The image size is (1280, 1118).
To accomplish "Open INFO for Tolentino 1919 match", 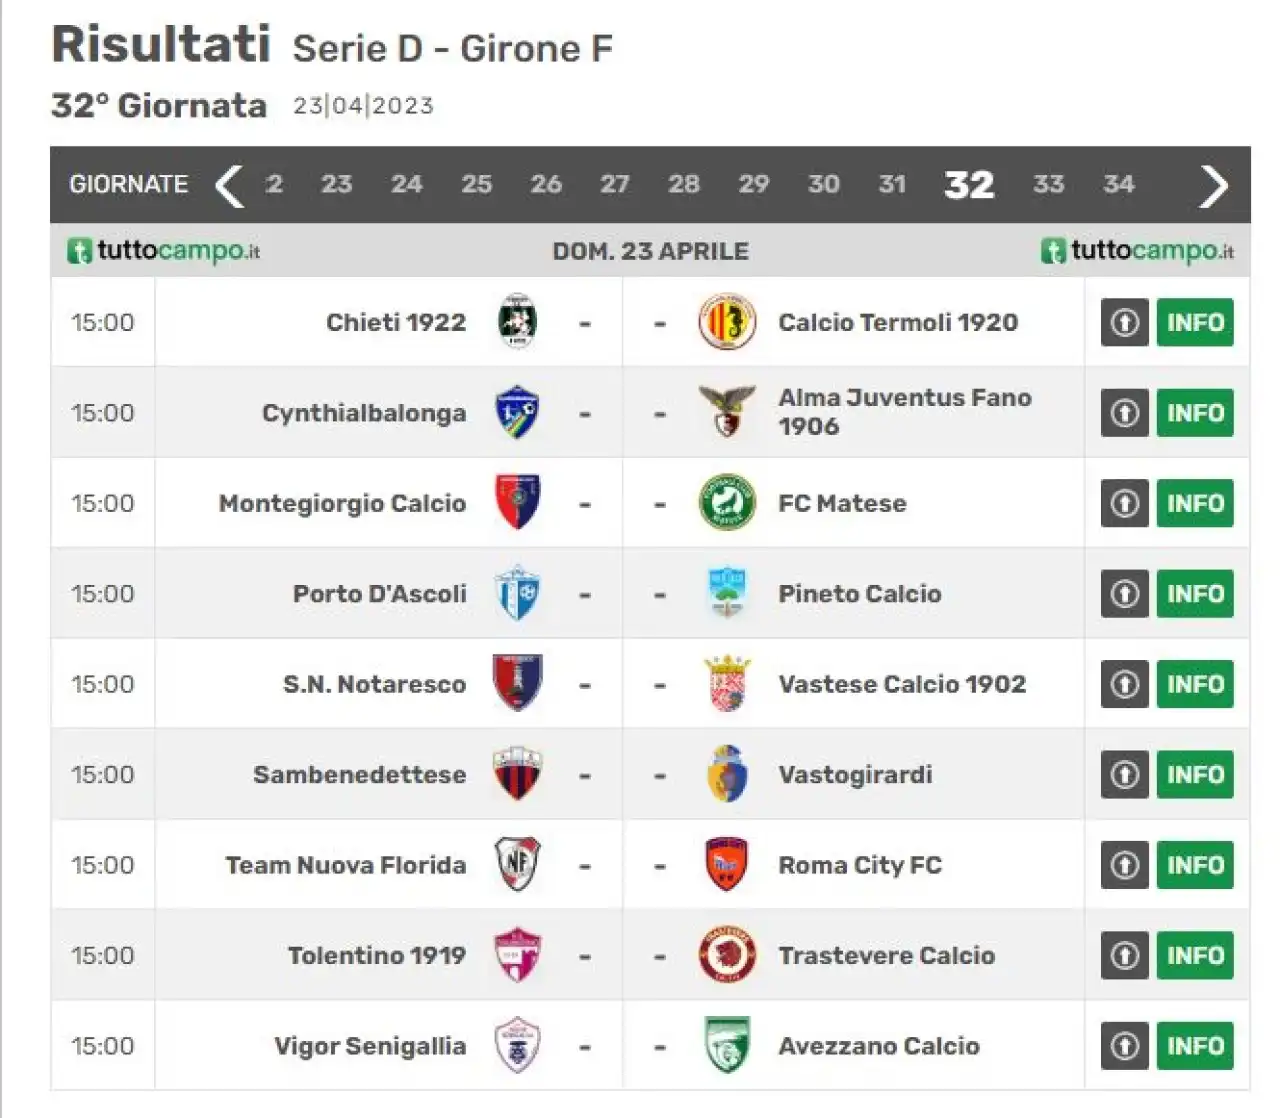I will (1195, 955).
